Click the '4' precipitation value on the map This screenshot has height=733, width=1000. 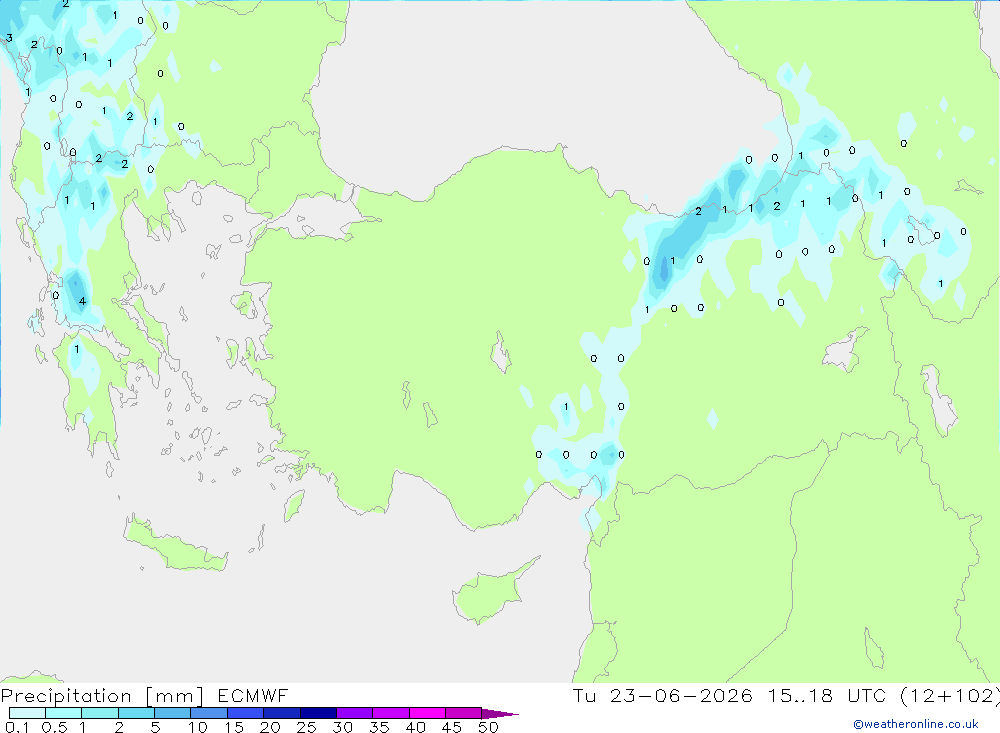point(82,301)
